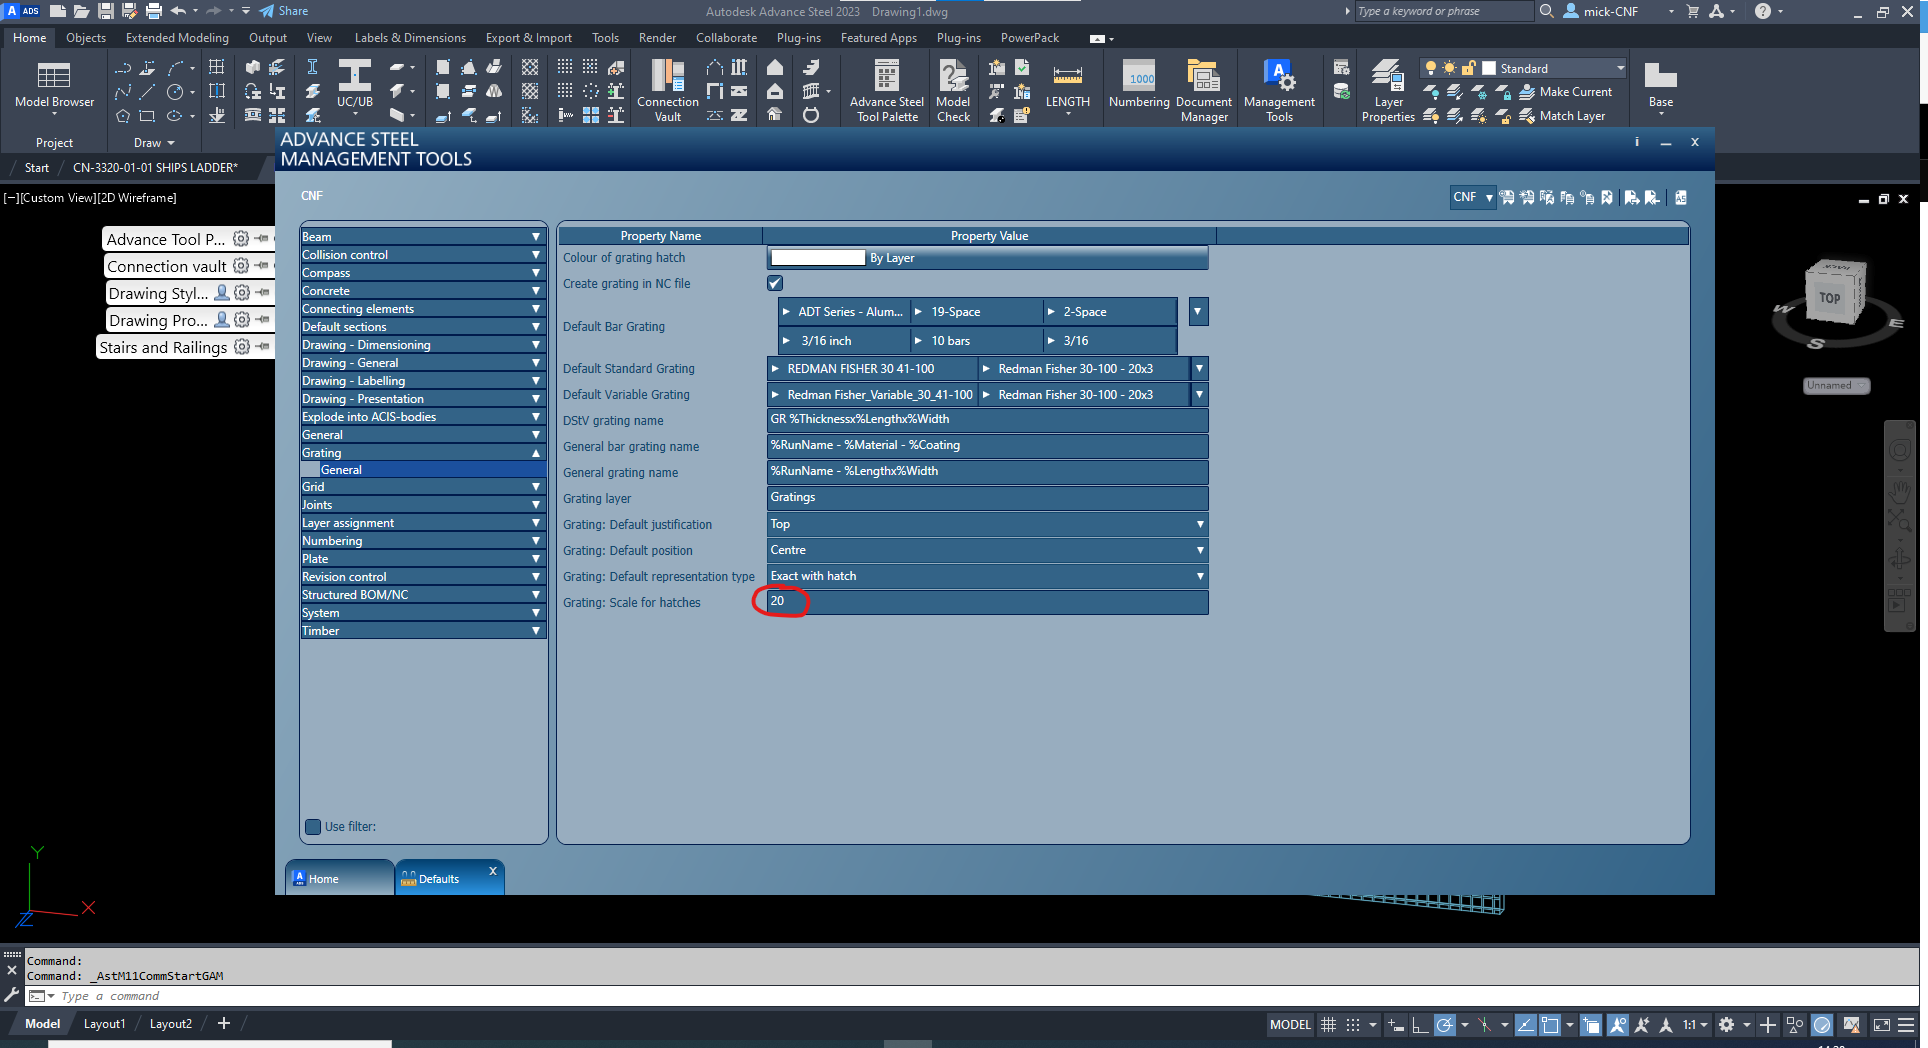Click the Share button in title bar
This screenshot has width=1928, height=1048.
pos(284,11)
